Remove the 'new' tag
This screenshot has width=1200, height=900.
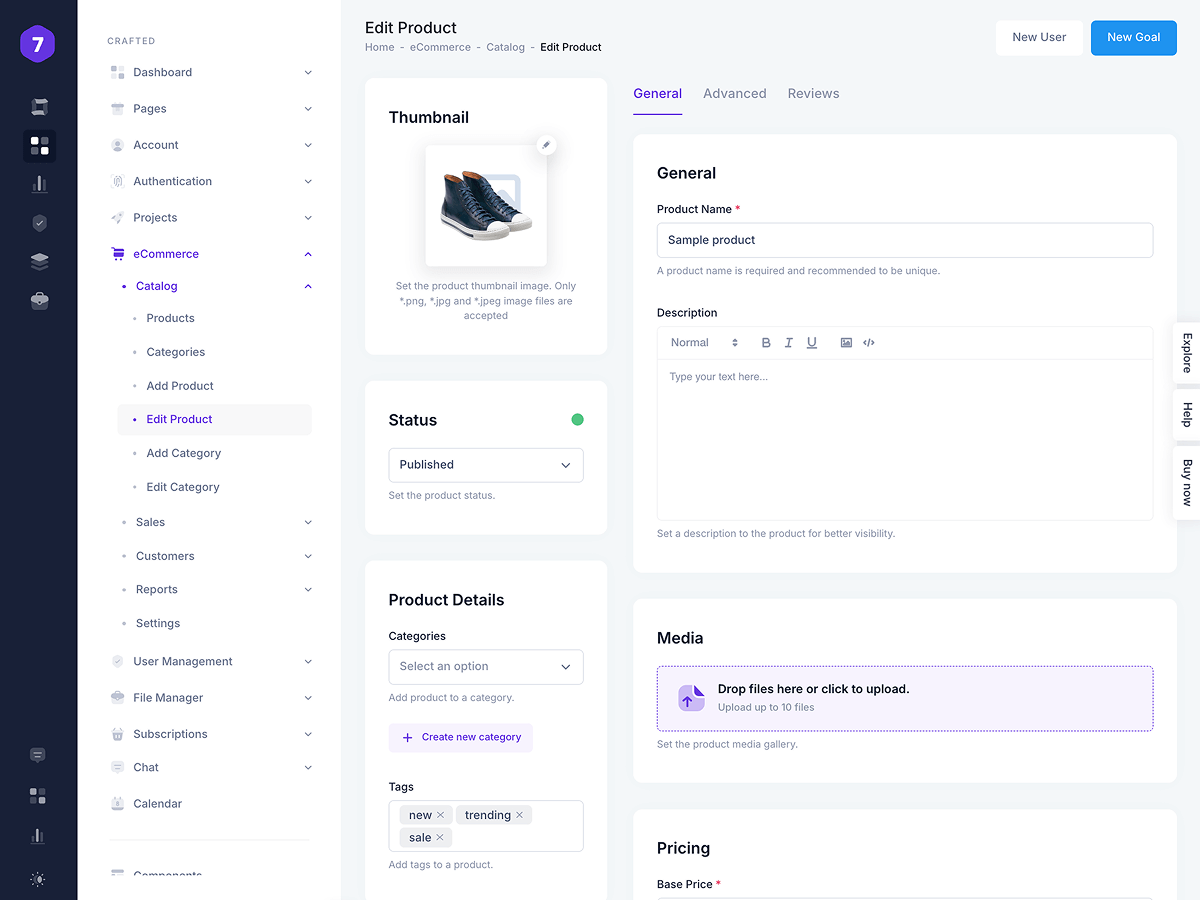pos(440,815)
